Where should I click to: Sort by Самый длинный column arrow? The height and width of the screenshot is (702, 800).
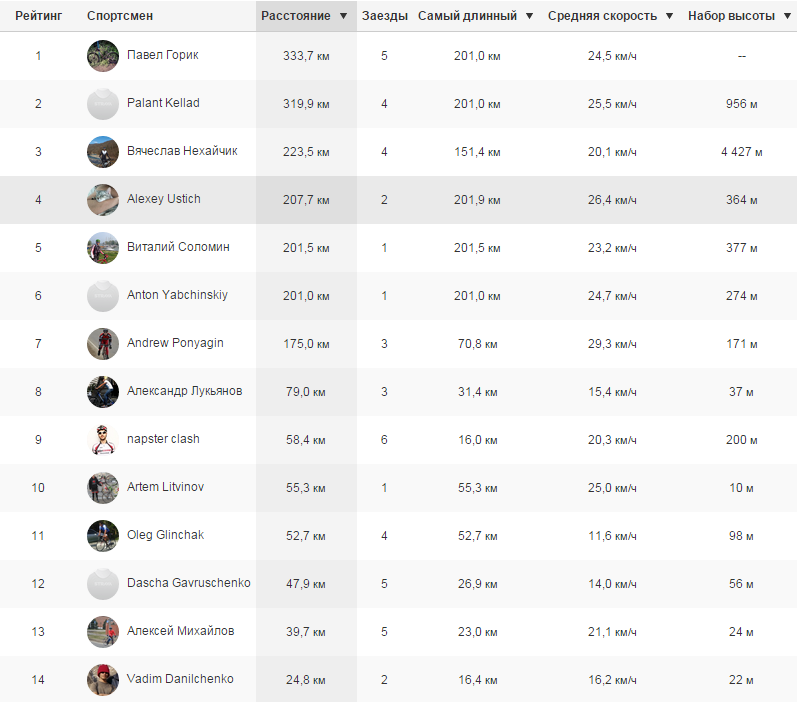530,17
